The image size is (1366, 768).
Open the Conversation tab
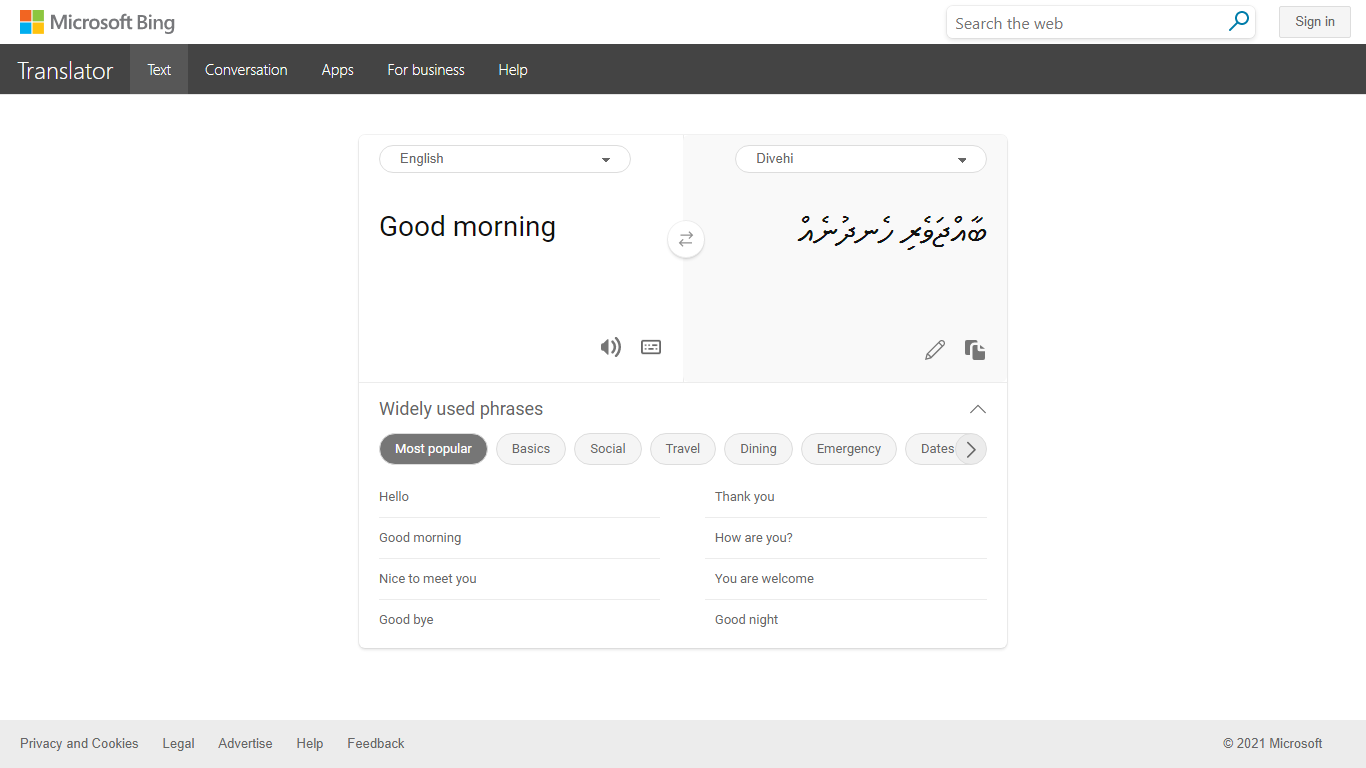246,69
